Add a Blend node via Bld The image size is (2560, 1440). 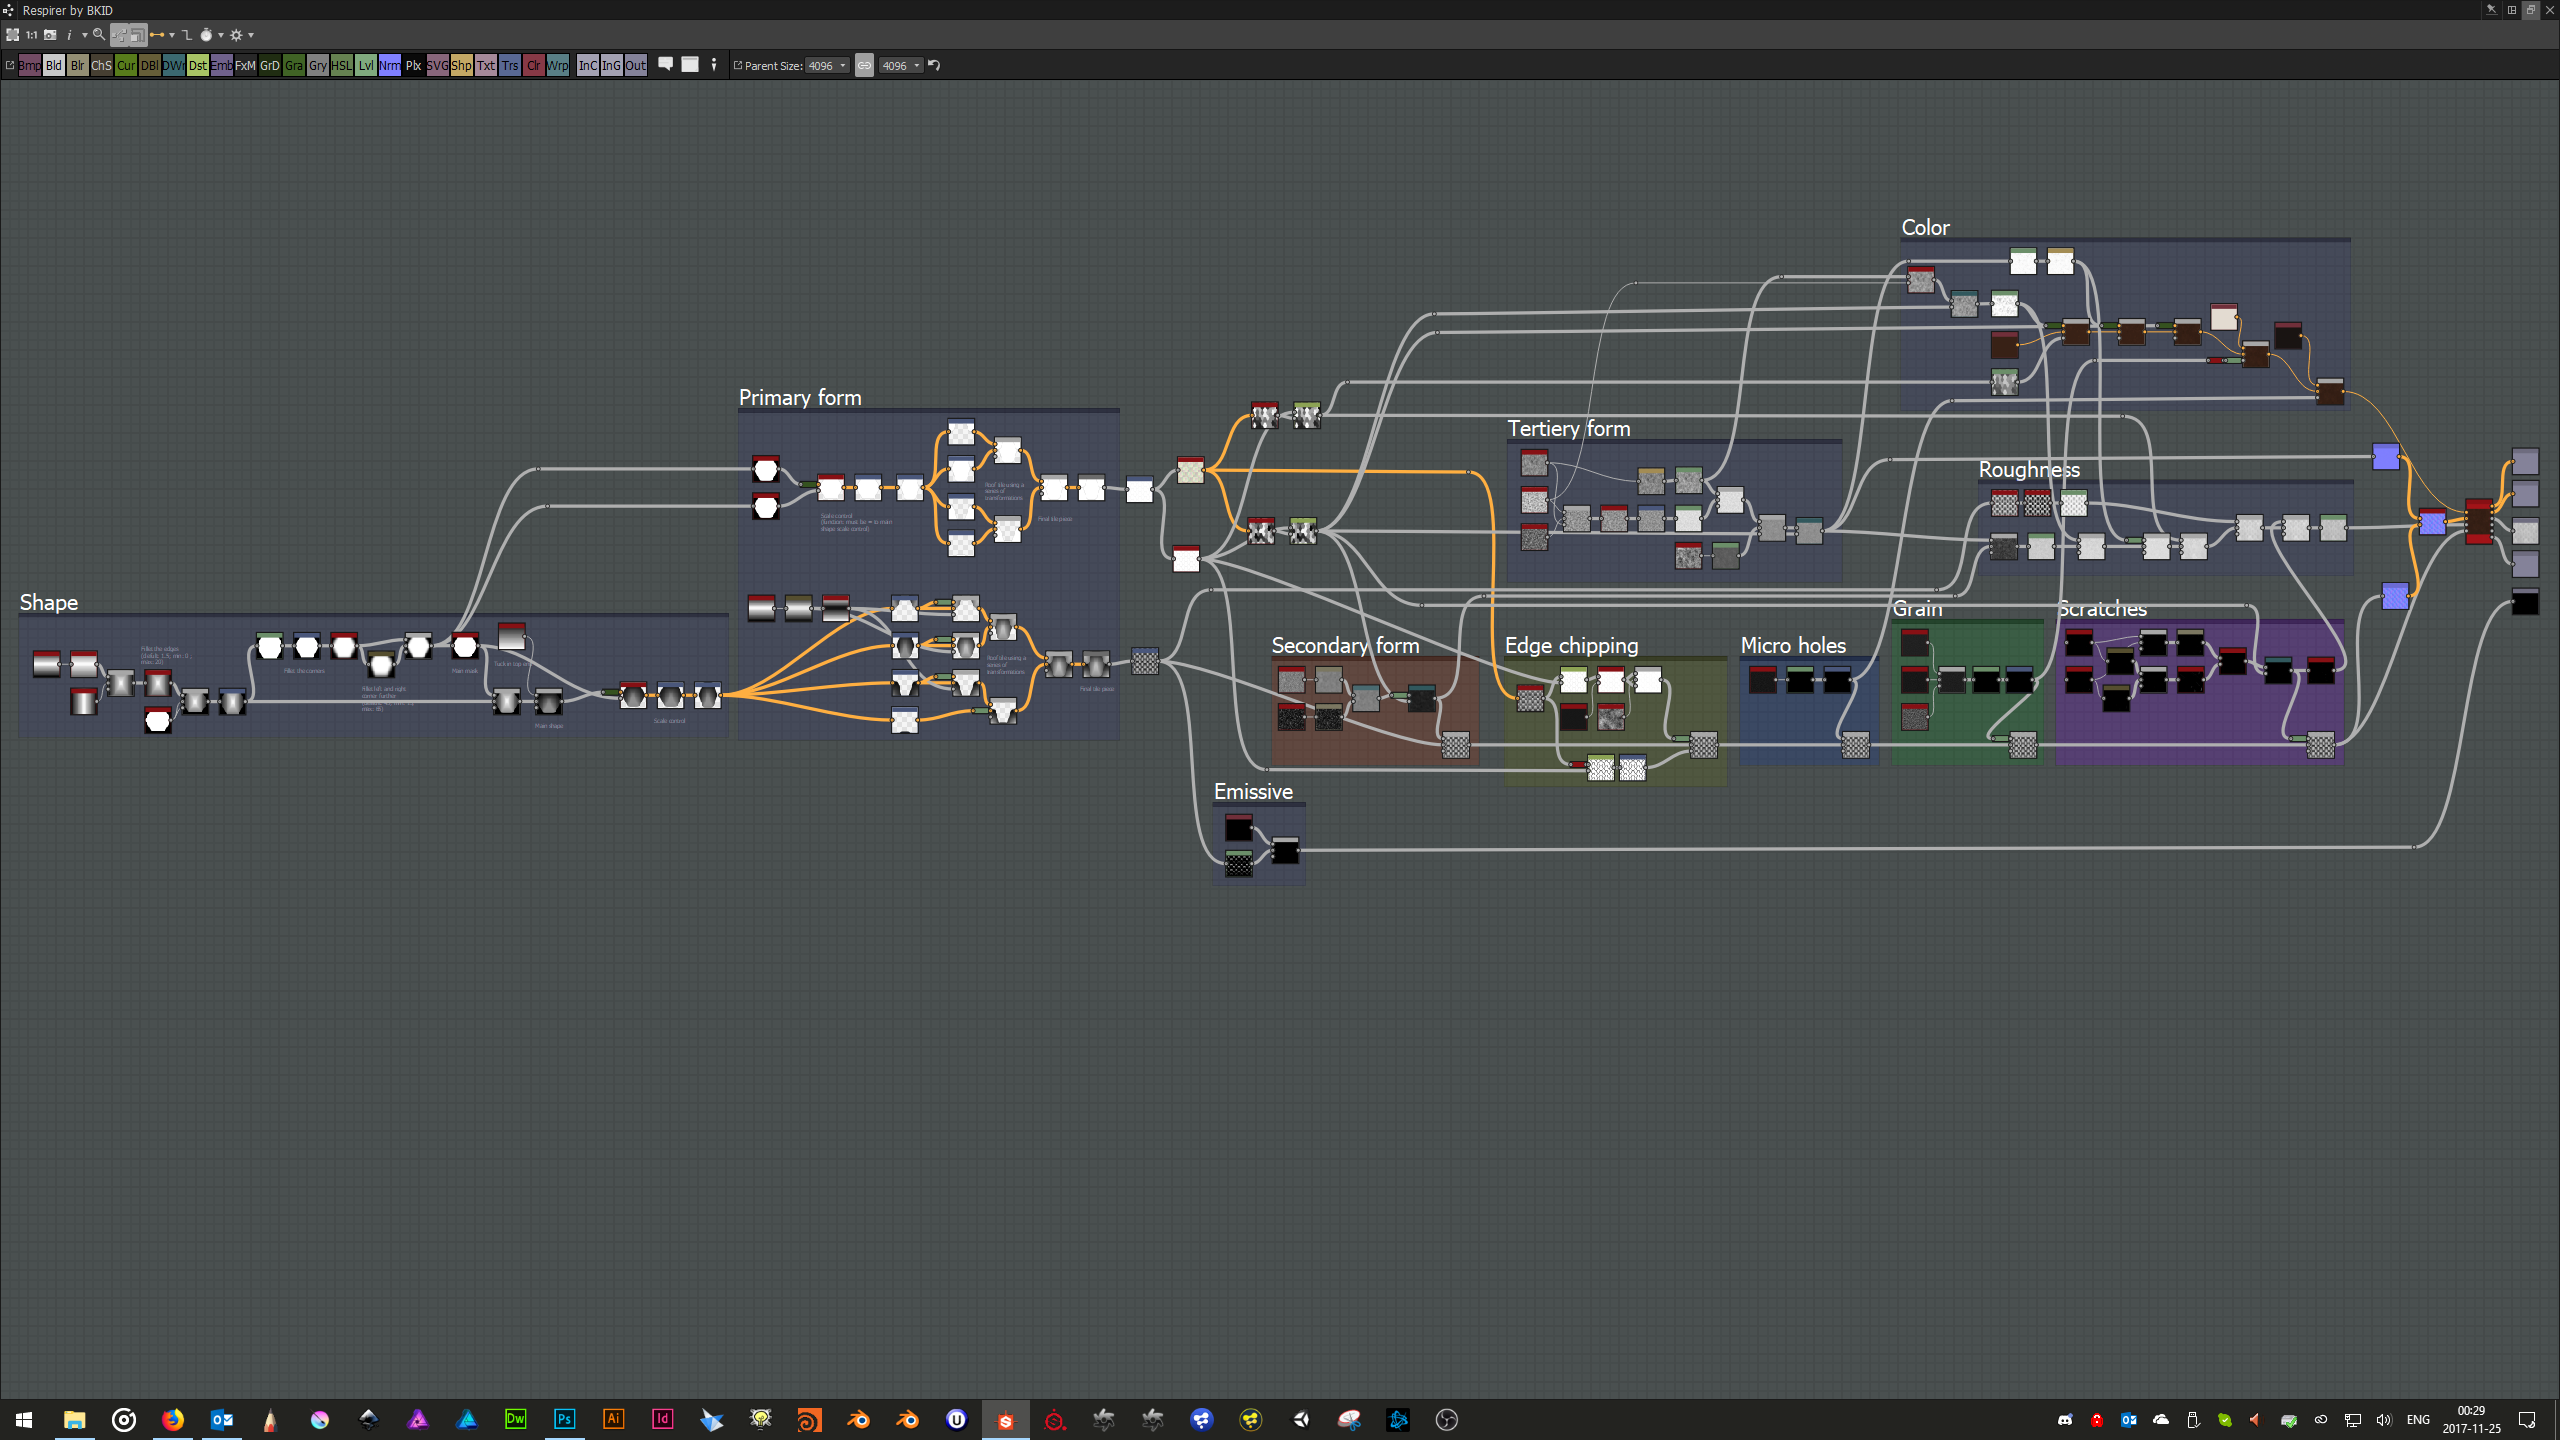click(54, 65)
